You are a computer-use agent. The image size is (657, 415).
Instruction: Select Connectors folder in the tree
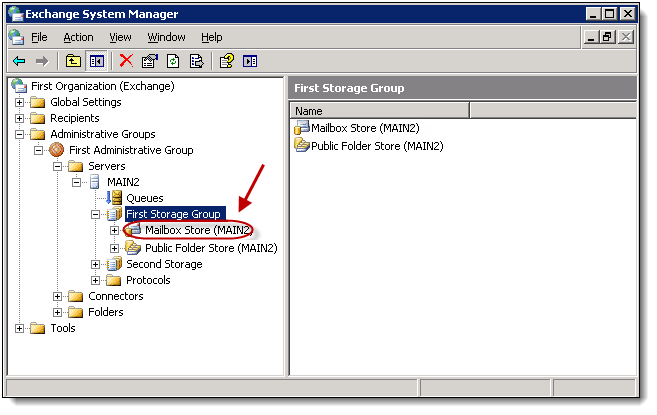(x=116, y=296)
